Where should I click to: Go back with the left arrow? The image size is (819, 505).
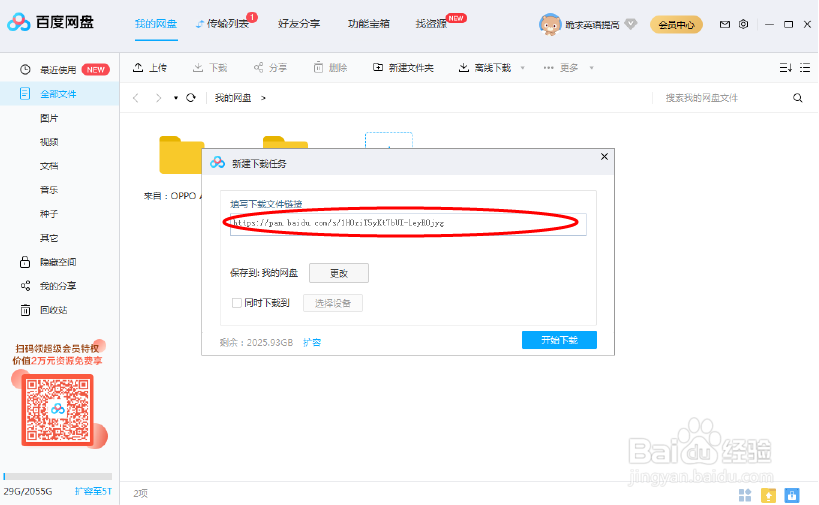[x=136, y=98]
